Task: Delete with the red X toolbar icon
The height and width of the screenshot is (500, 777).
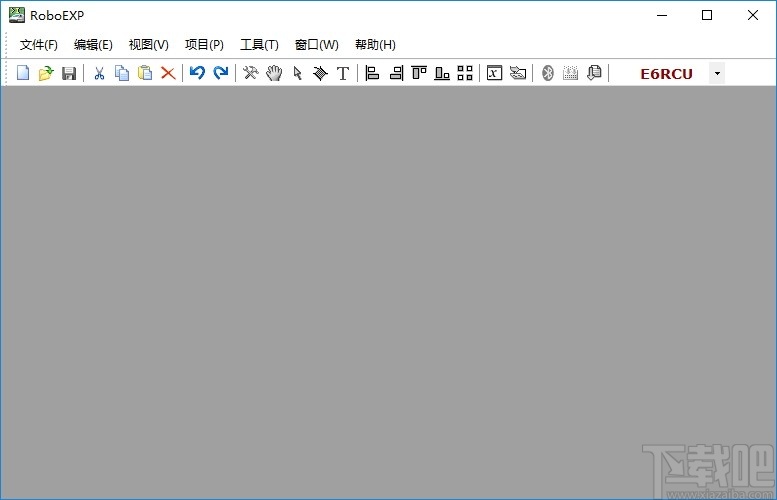Action: 168,73
